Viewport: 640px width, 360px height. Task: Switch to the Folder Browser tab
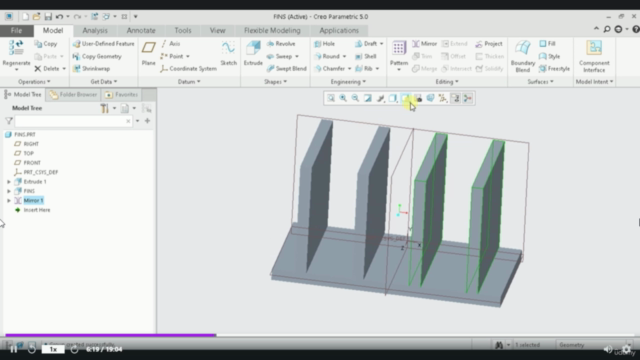click(x=73, y=95)
